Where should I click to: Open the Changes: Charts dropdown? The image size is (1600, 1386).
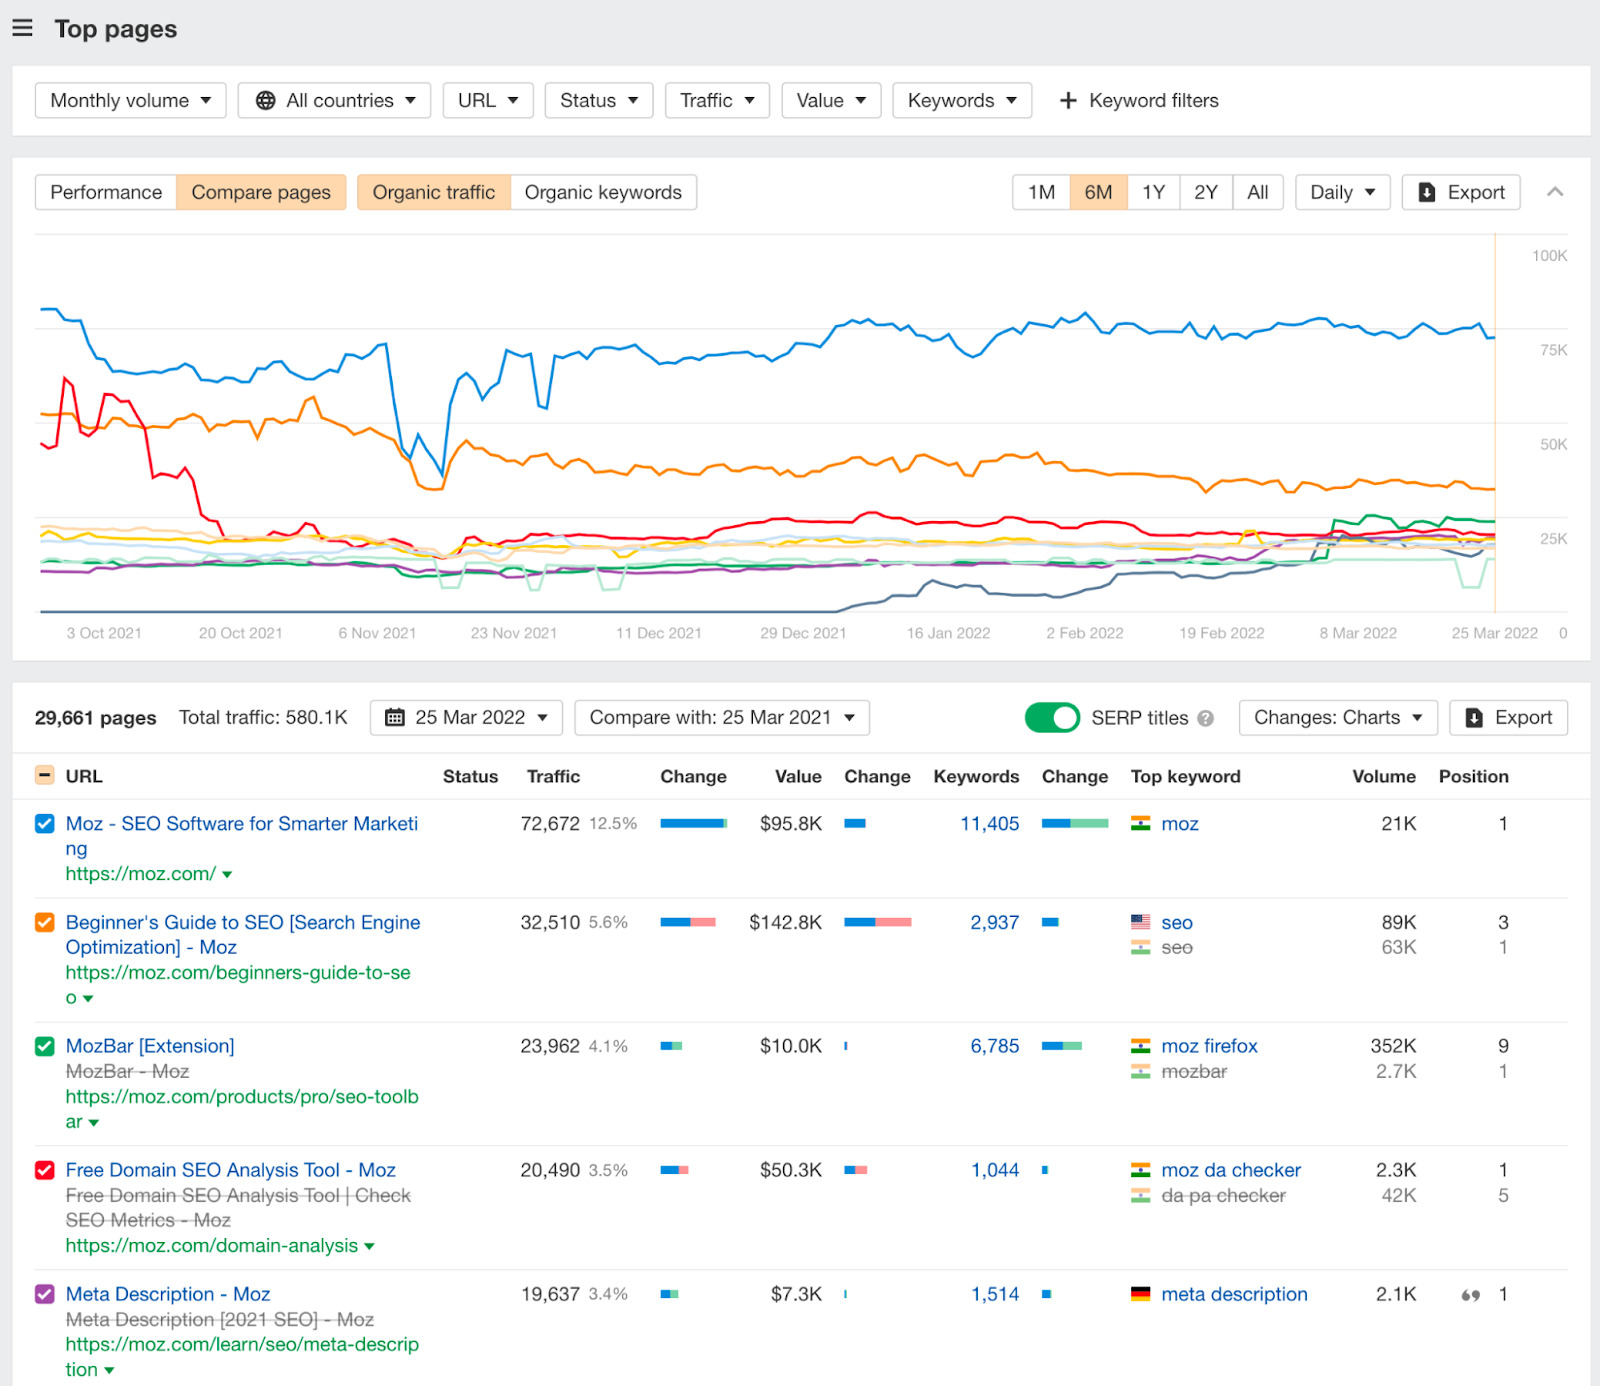[x=1337, y=717]
